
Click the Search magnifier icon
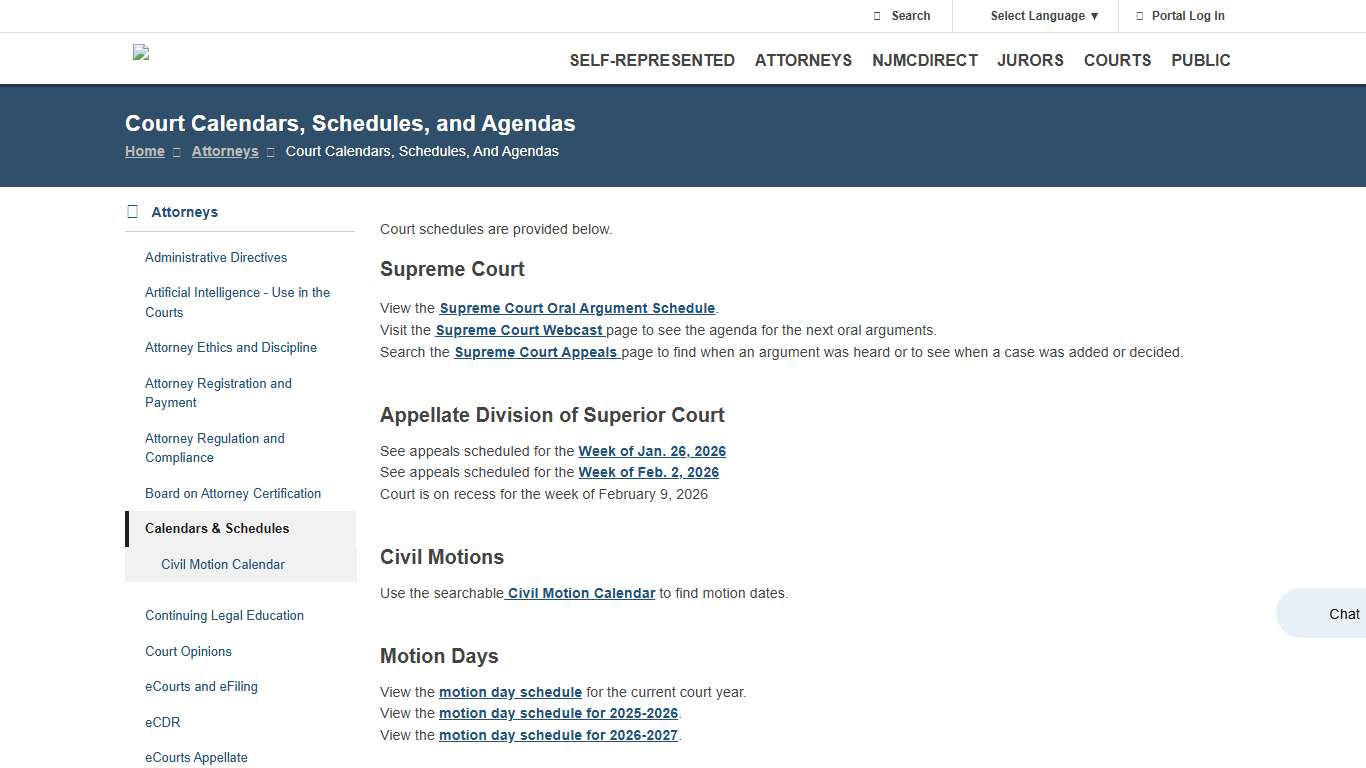point(876,16)
